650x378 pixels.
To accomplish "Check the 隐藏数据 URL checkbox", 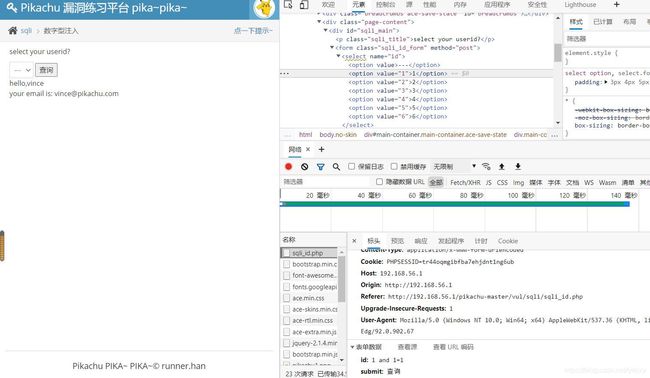I will (x=379, y=182).
